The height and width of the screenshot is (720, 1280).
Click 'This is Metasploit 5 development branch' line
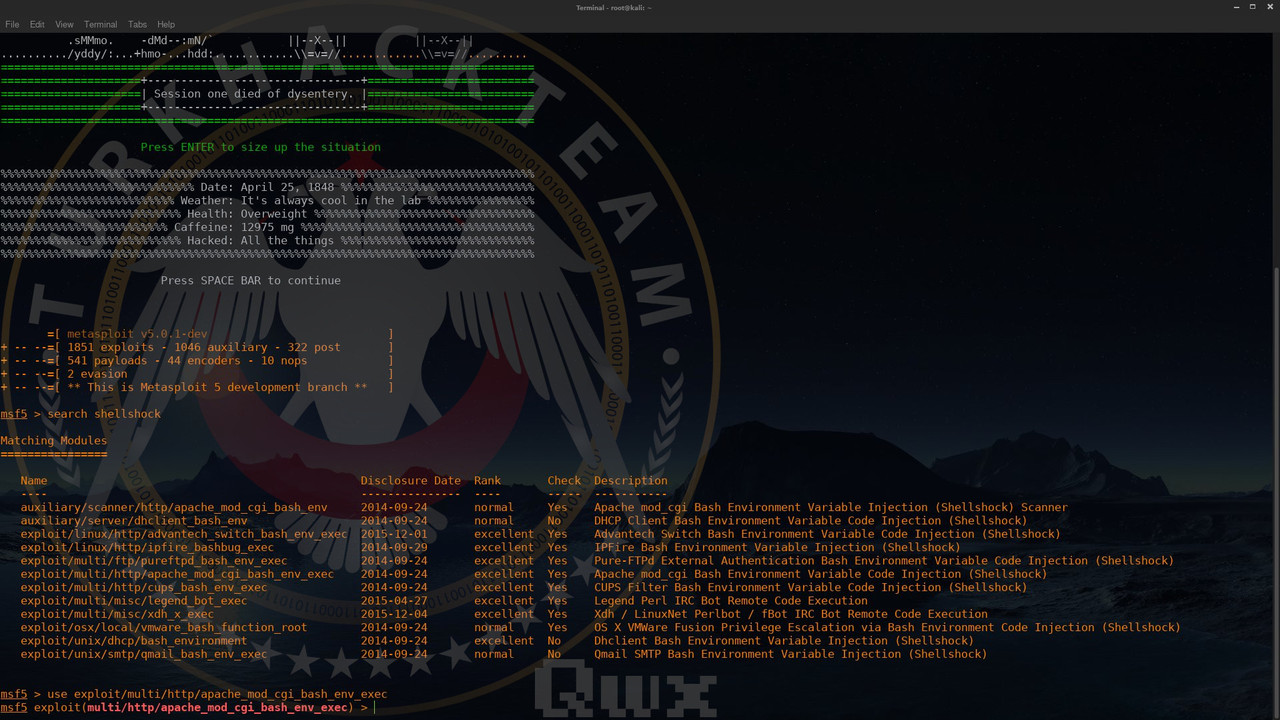(x=217, y=387)
